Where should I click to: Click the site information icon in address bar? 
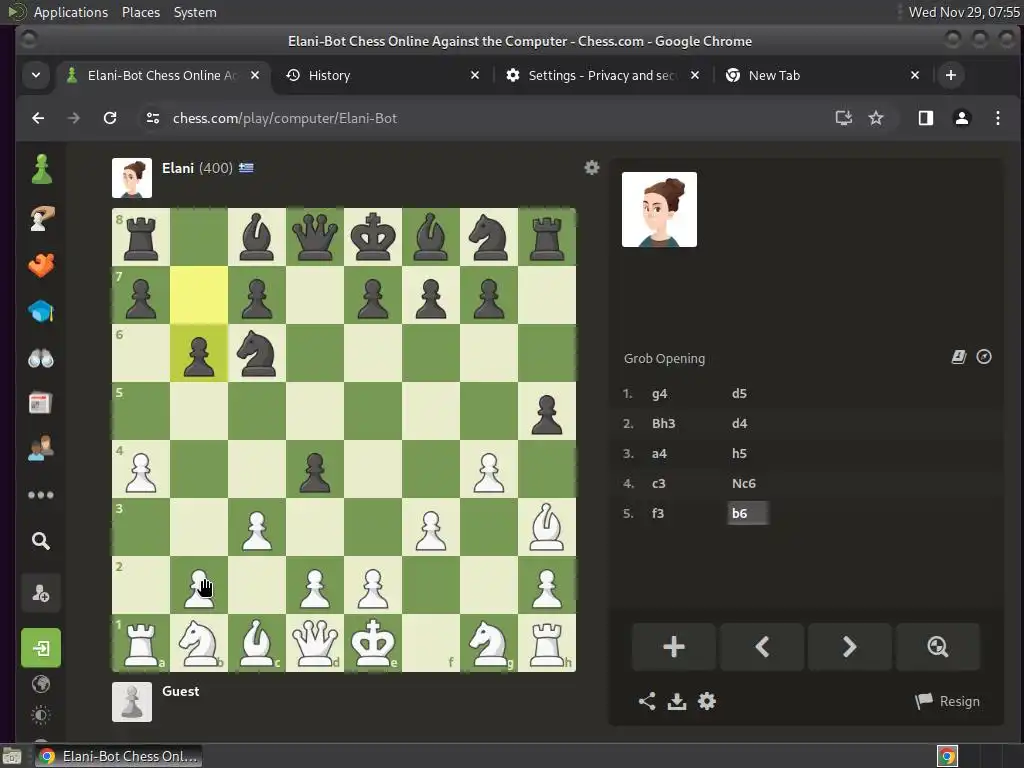(153, 118)
